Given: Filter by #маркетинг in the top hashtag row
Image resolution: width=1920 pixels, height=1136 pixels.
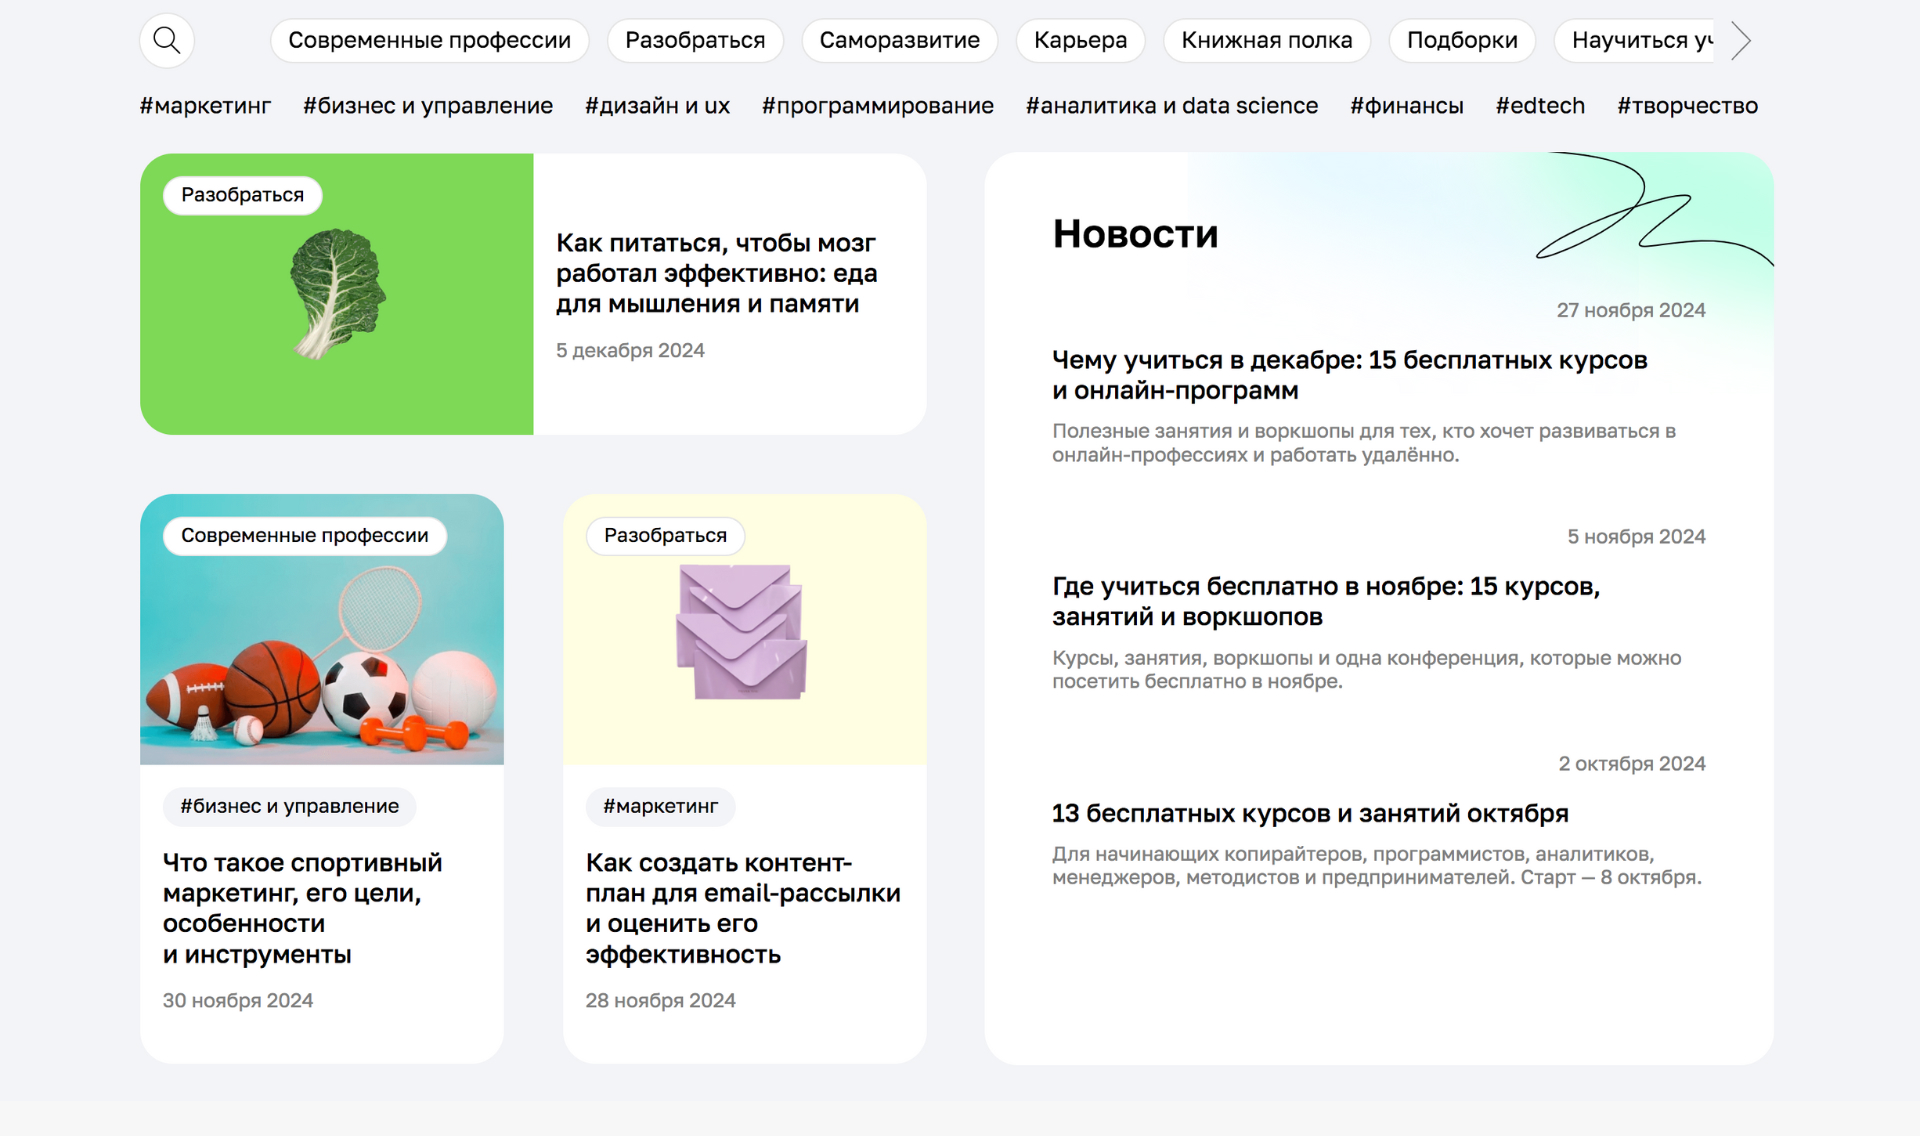Looking at the screenshot, I should (205, 106).
